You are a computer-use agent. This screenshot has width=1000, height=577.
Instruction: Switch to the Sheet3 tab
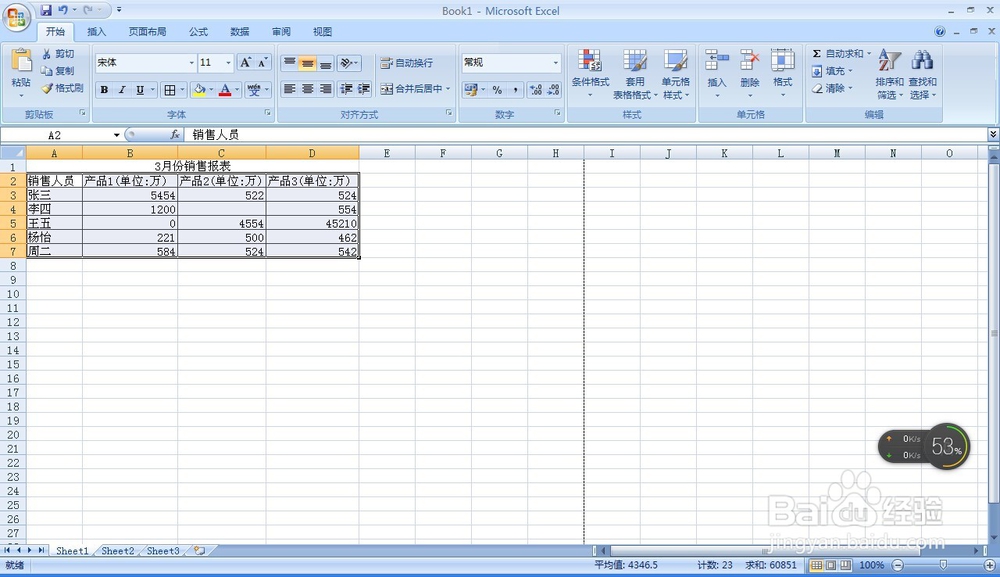tap(163, 551)
